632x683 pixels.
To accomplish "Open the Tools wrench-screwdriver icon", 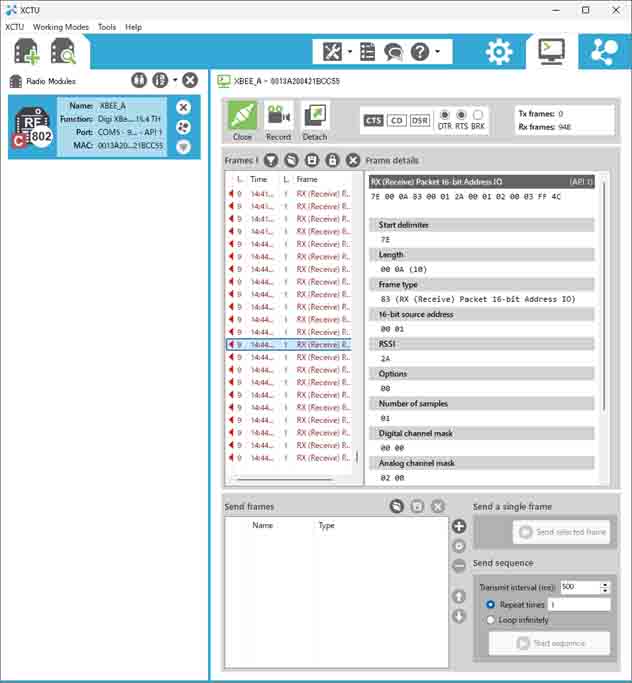I will click(x=332, y=52).
